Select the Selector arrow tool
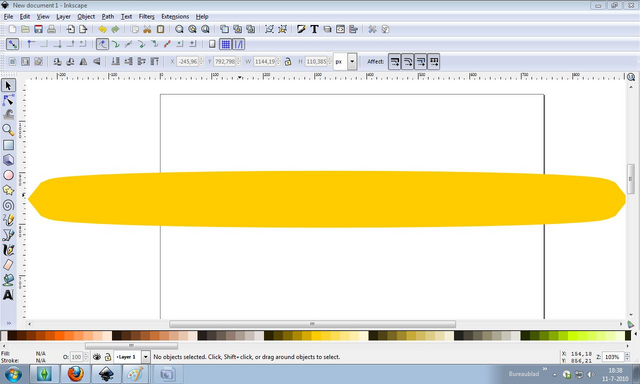Screen dimensions: 640x384 (8, 85)
